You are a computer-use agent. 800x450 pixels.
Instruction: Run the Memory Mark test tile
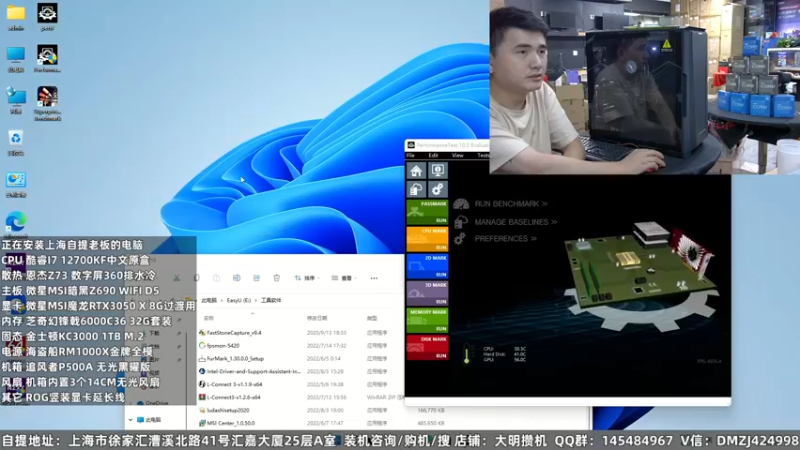click(x=428, y=320)
